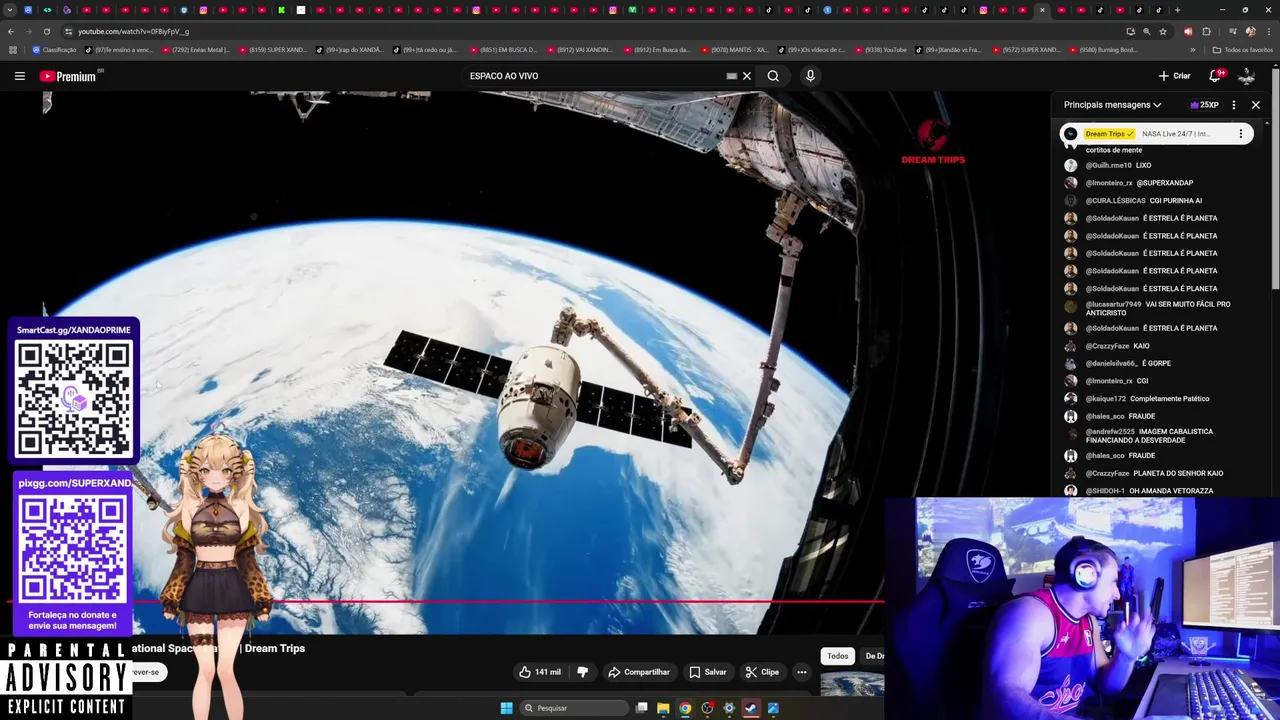
Task: Open the browser apps grid icon
Action: [12, 49]
